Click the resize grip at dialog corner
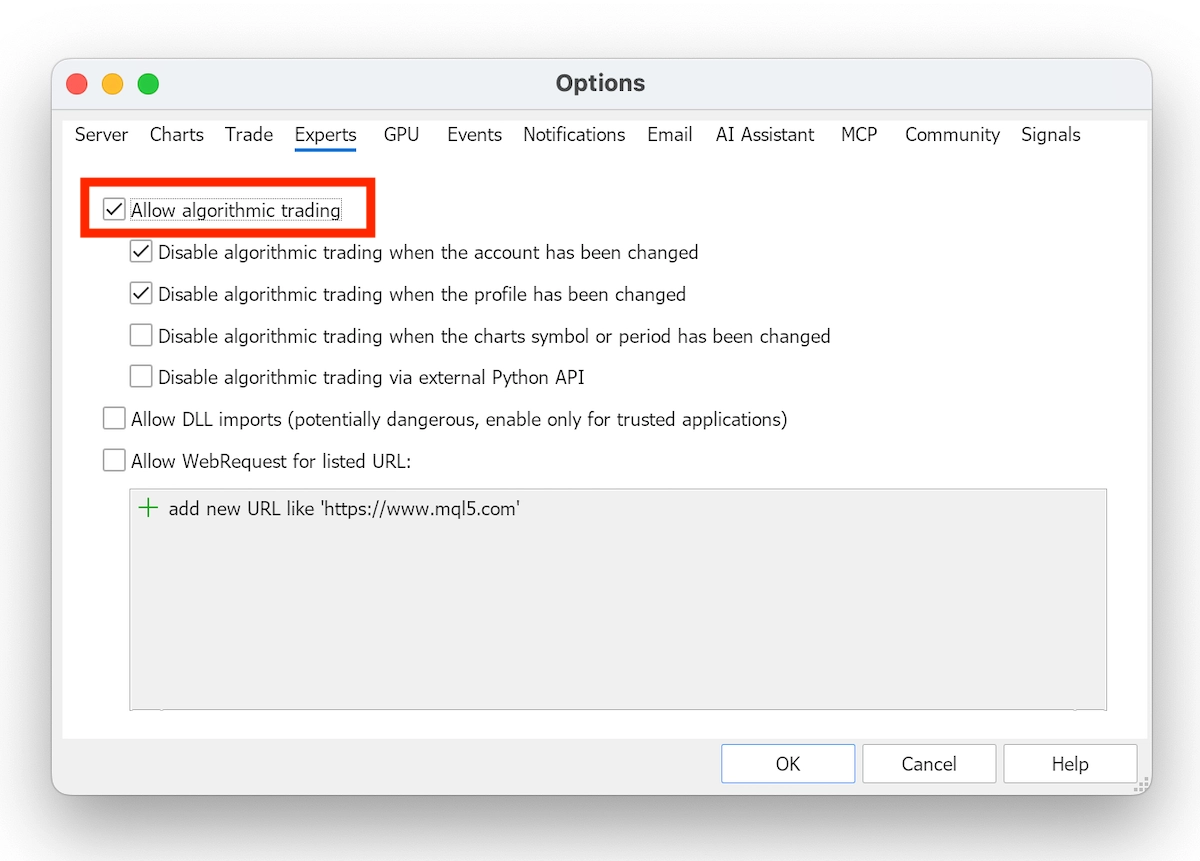This screenshot has height=861, width=1200. point(1141,785)
